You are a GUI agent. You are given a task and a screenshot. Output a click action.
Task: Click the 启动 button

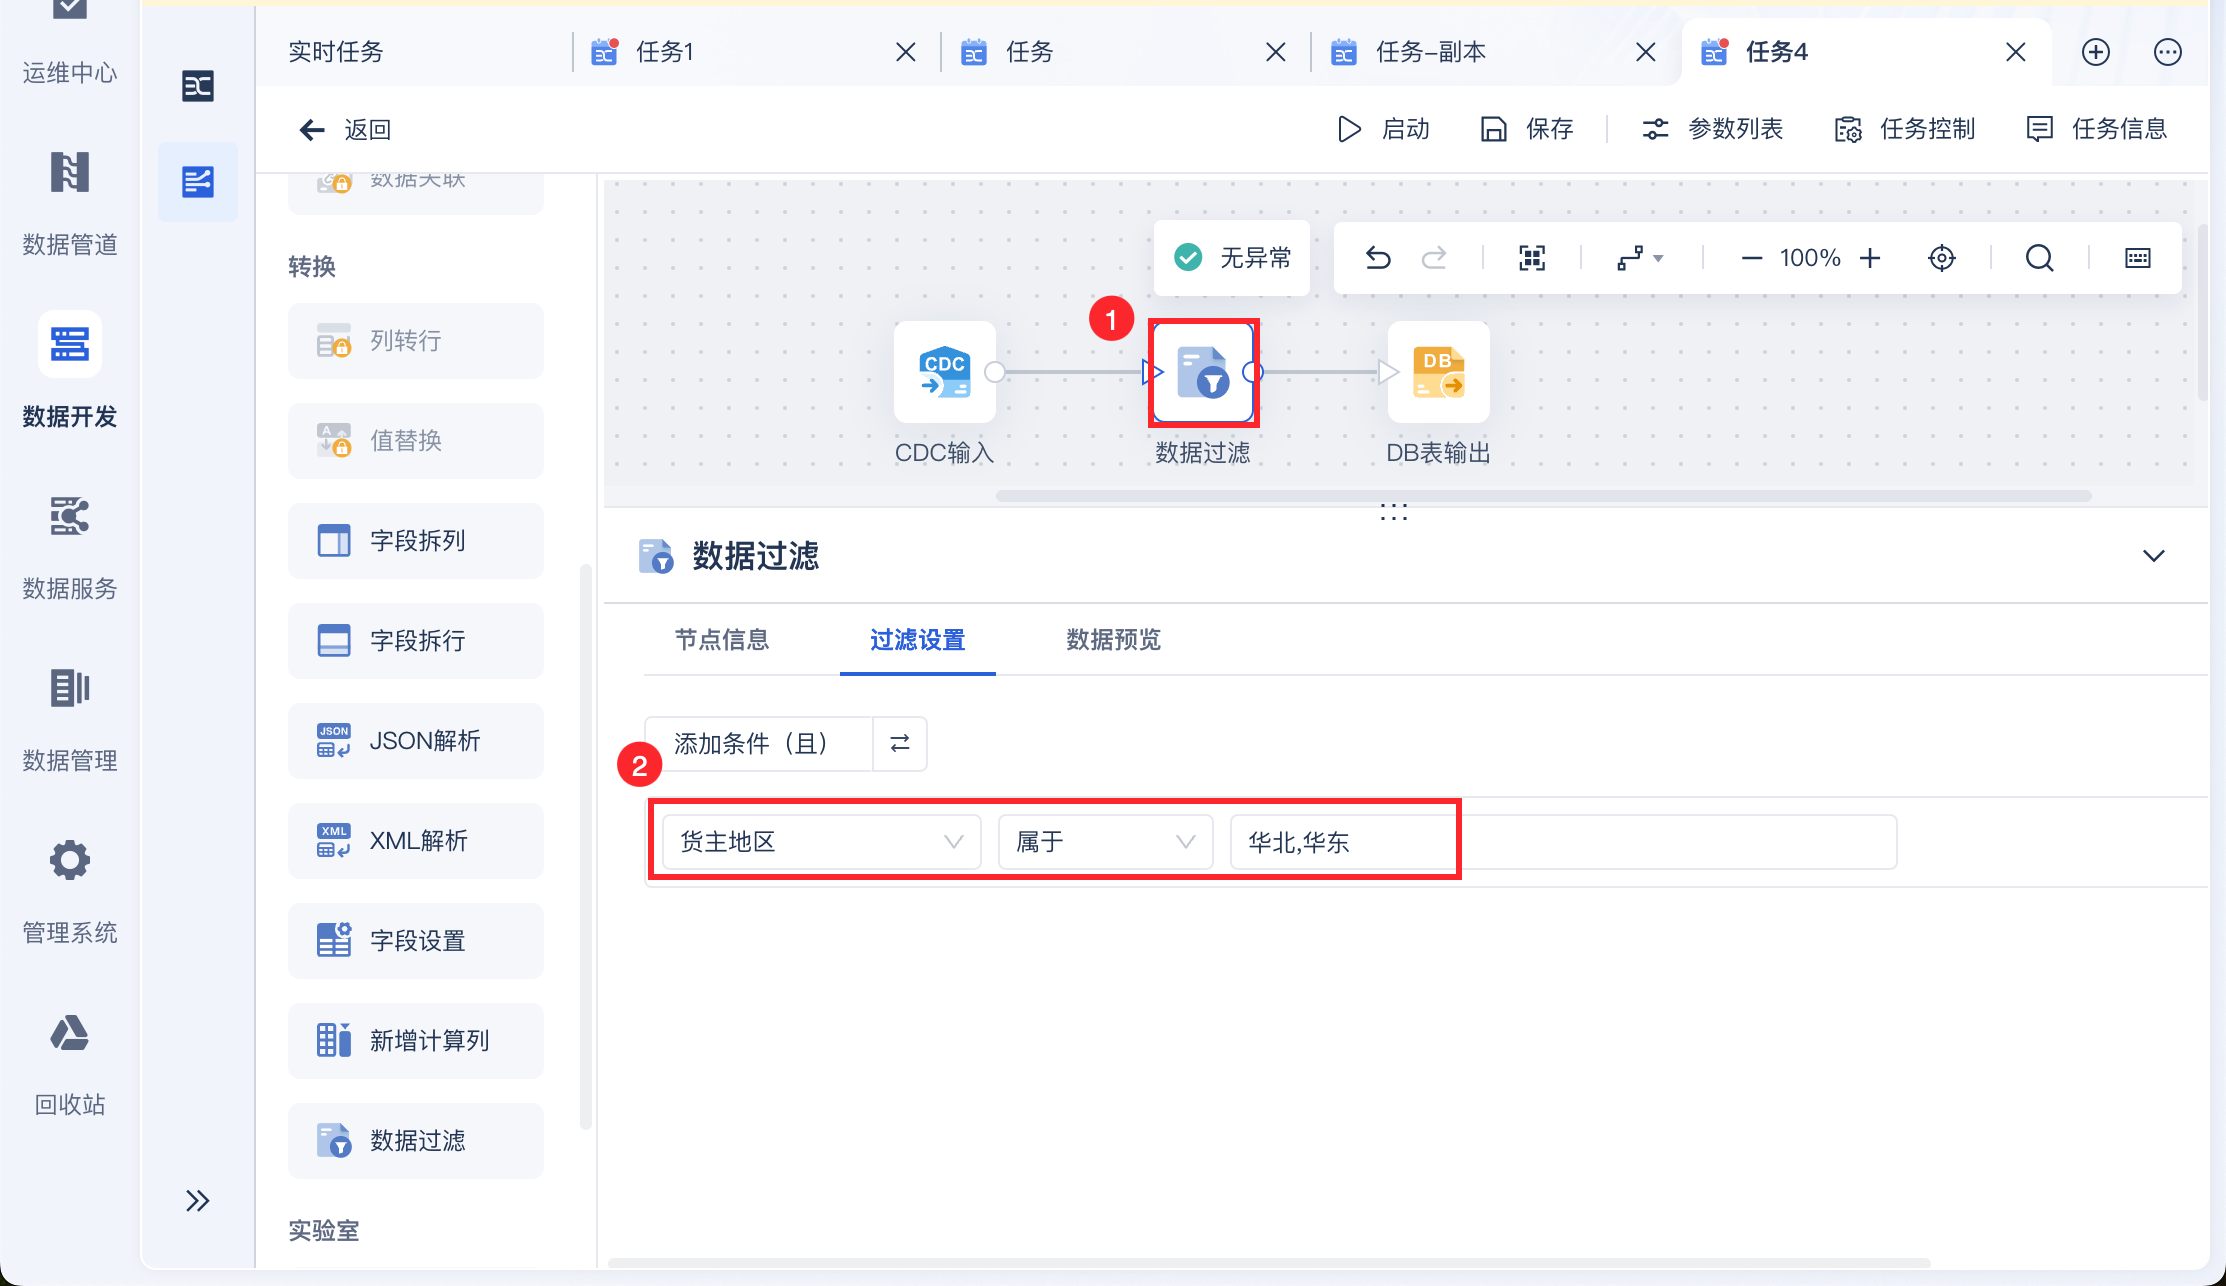click(1384, 129)
